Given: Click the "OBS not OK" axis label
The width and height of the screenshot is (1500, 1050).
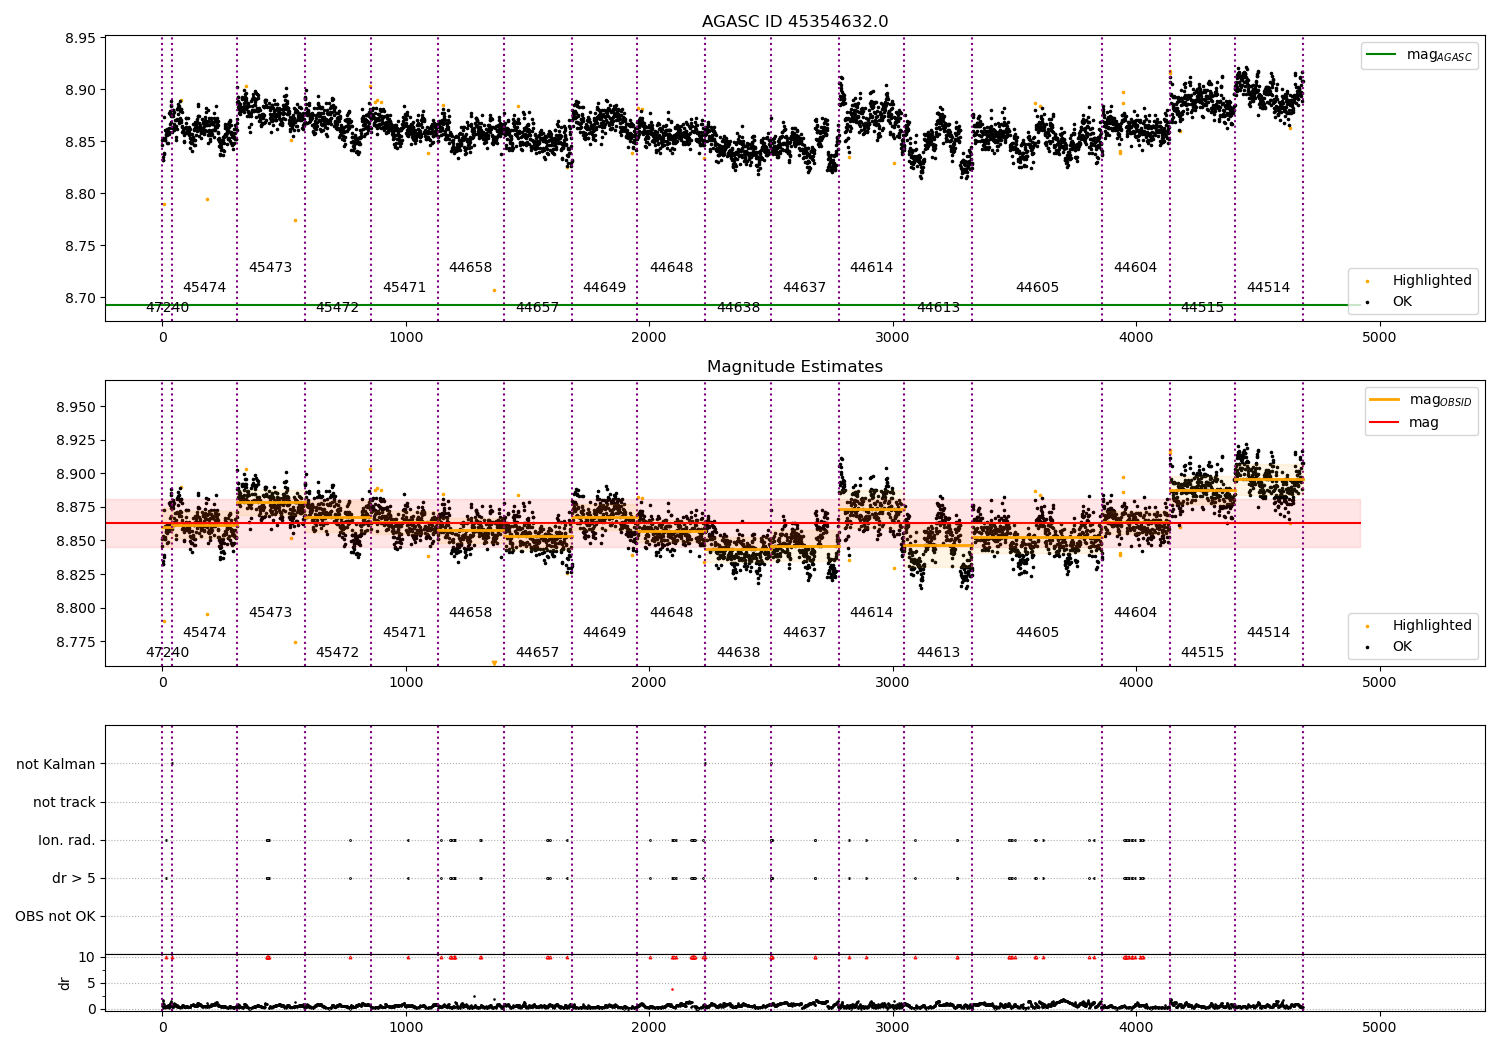Looking at the screenshot, I should [x=55, y=916].
